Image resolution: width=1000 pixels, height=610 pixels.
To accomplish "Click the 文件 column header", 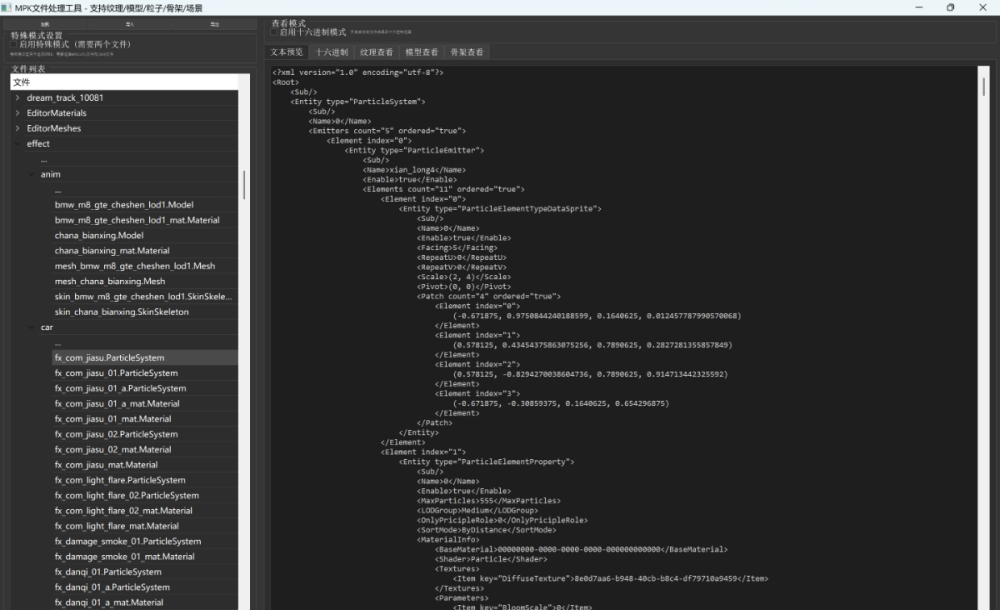I will 124,82.
